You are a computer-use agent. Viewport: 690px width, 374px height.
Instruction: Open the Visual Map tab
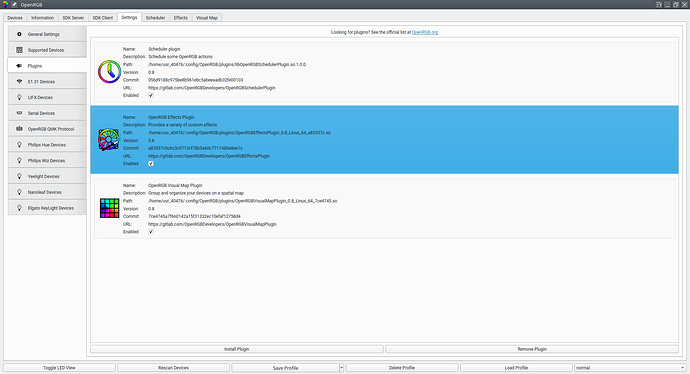coord(207,18)
